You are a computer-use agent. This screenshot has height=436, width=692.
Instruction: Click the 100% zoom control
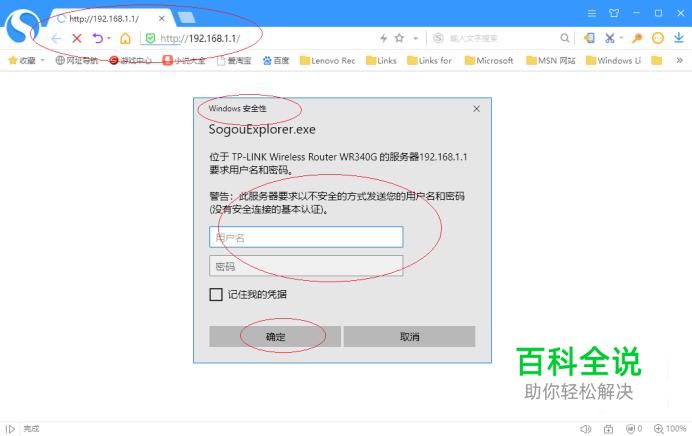[x=670, y=428]
